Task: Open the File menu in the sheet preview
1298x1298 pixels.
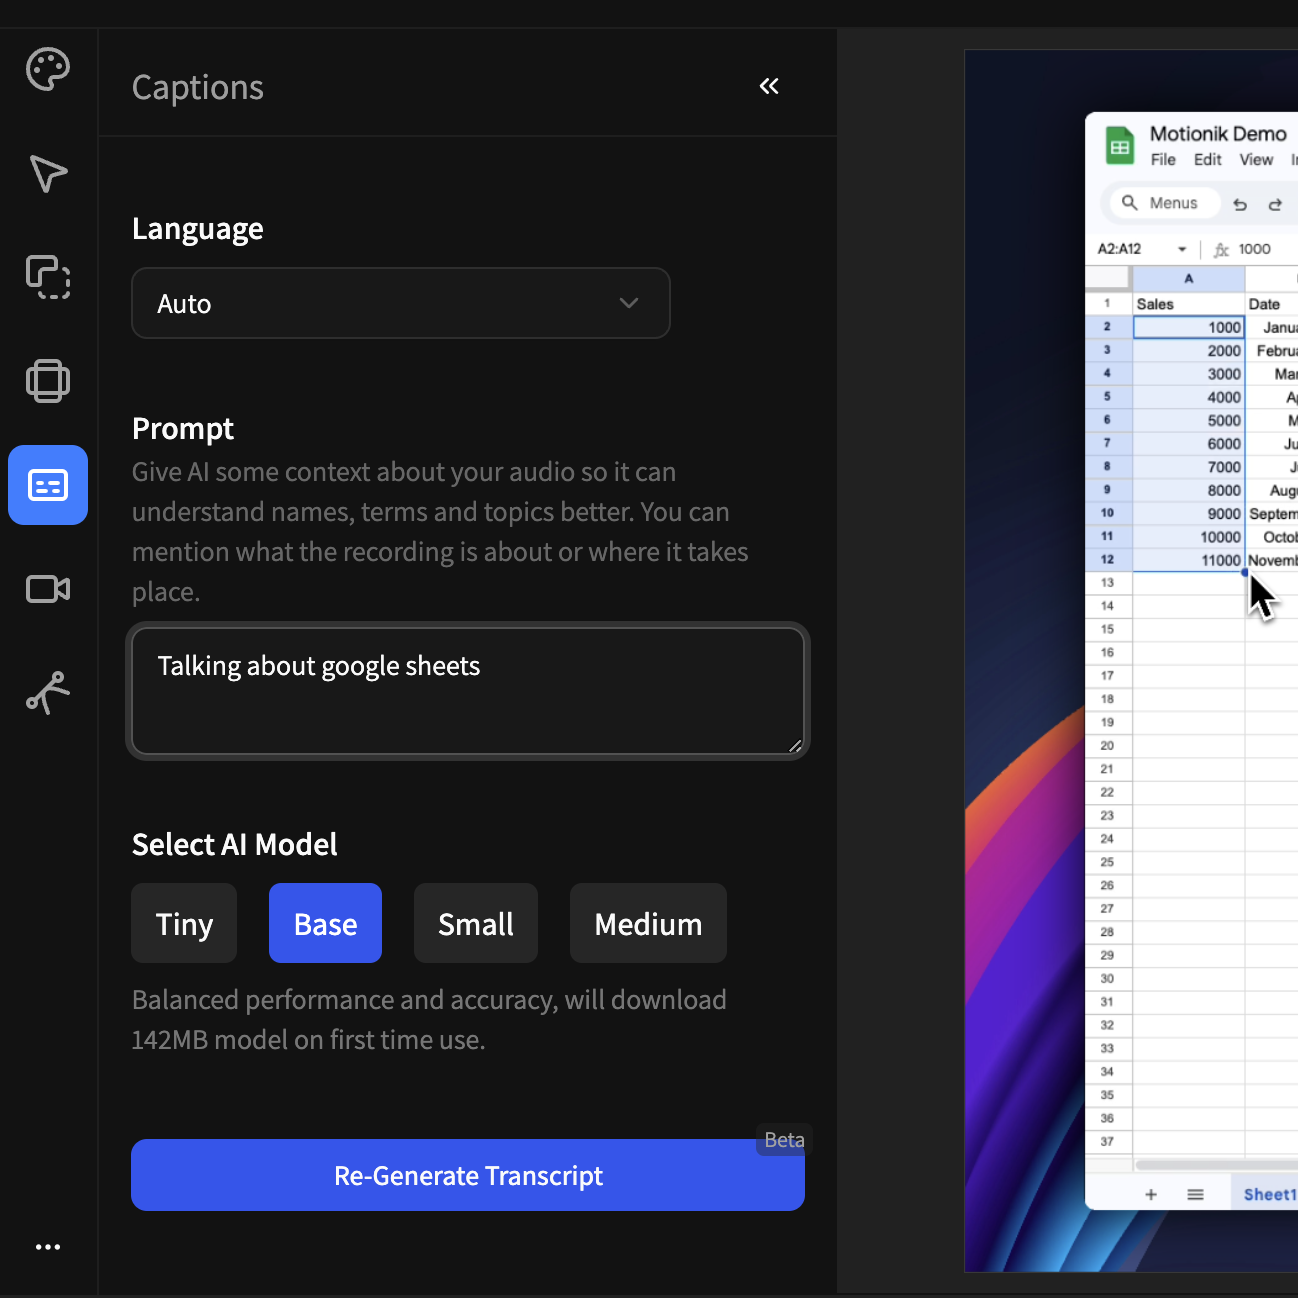Action: (1163, 159)
